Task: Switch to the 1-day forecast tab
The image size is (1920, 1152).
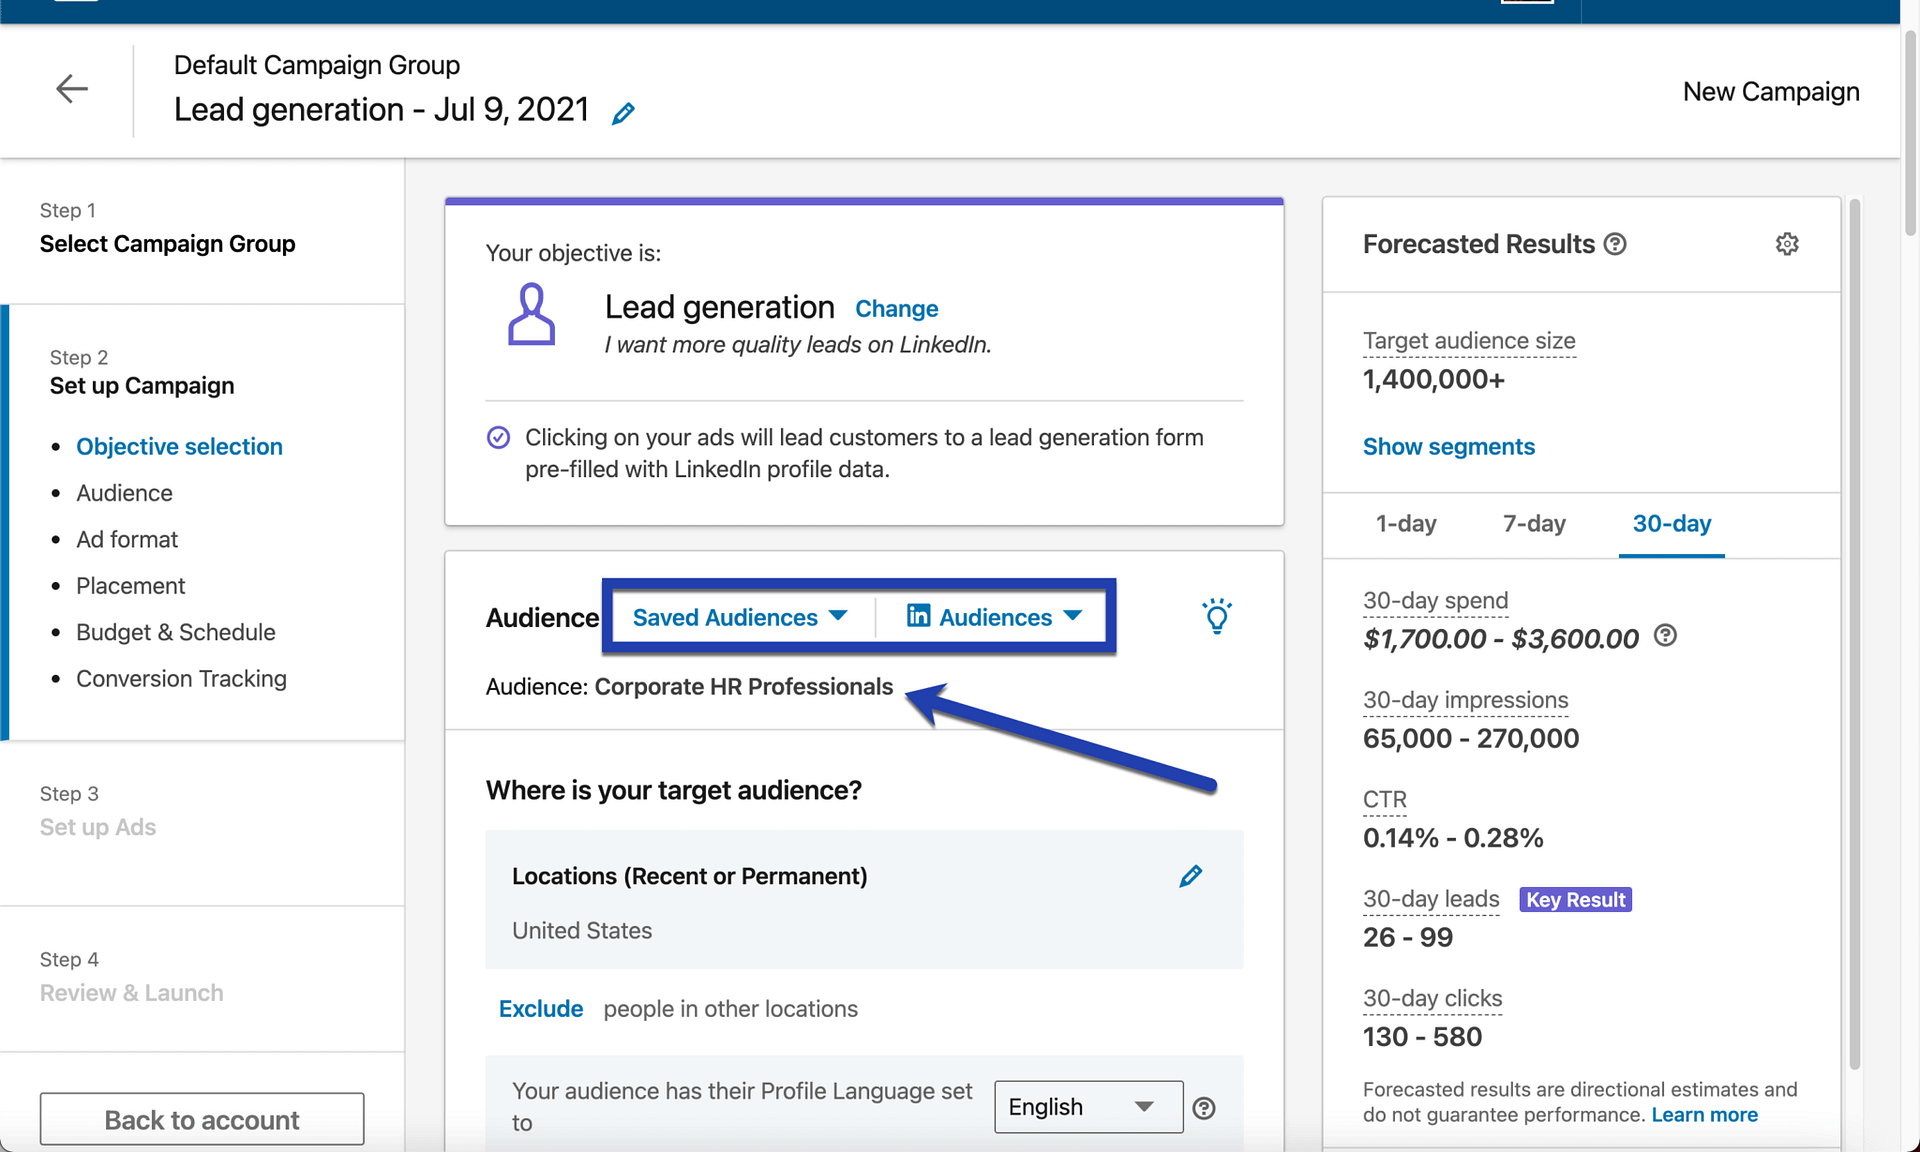Action: pos(1405,523)
